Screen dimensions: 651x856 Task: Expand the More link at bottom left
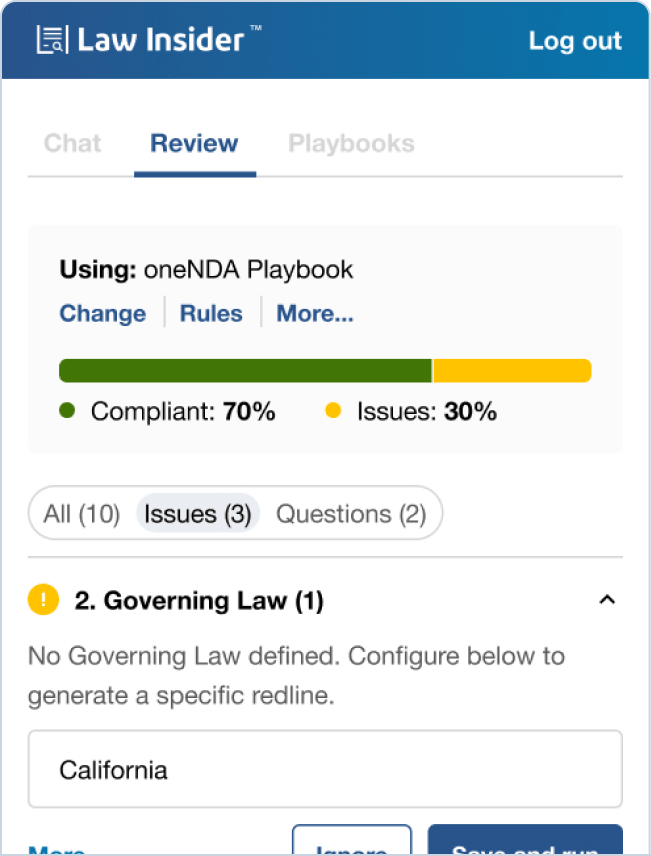tap(57, 849)
